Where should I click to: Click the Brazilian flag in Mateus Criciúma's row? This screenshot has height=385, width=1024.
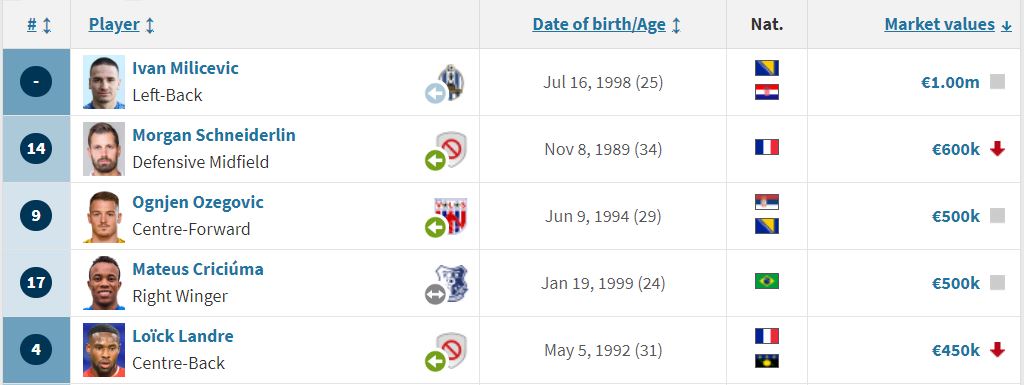(767, 281)
